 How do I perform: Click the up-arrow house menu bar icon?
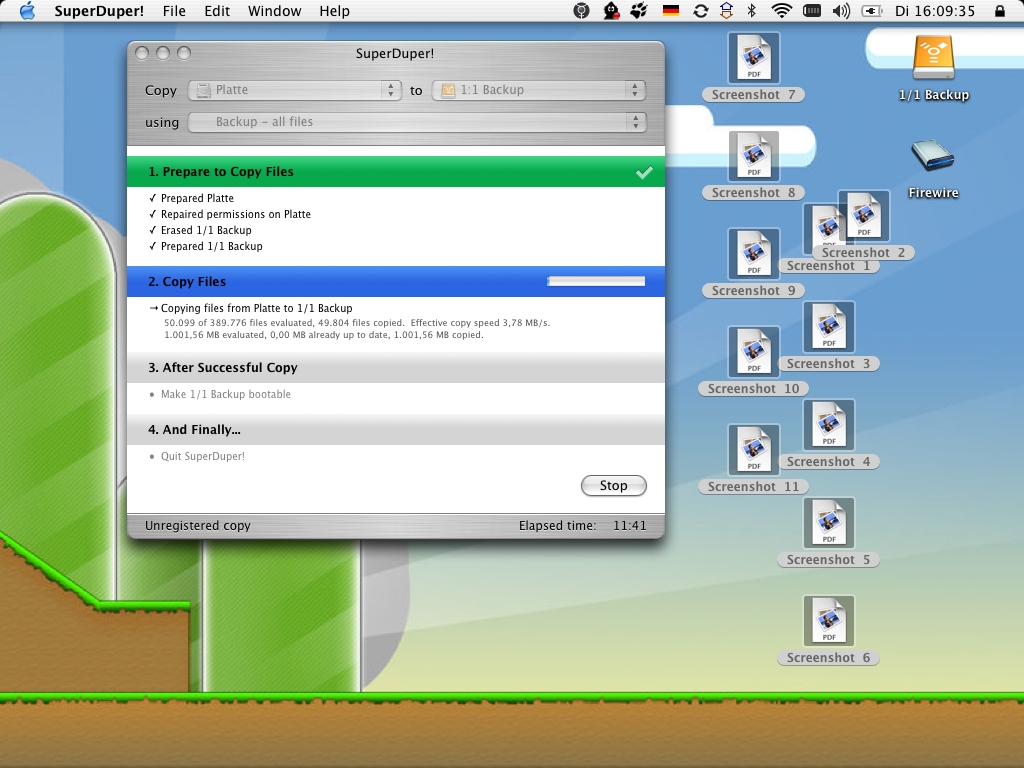[726, 11]
